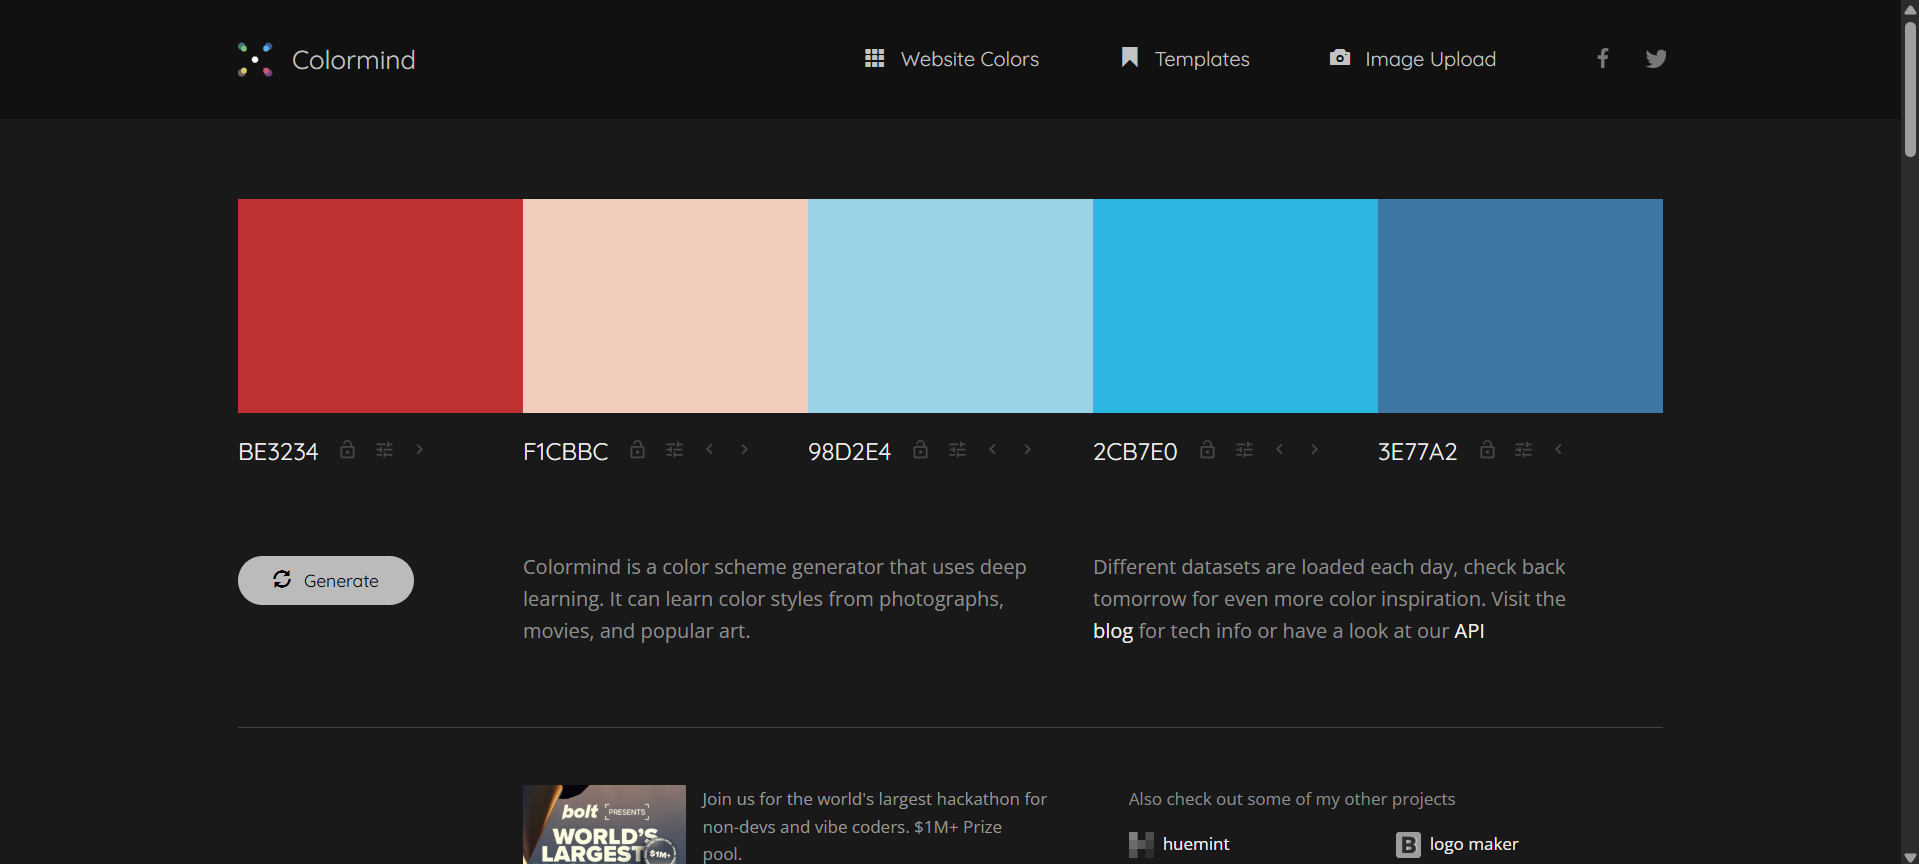This screenshot has height=864, width=1919.
Task: Select the steel blue 3E77A2 swatch
Action: pos(1520,306)
